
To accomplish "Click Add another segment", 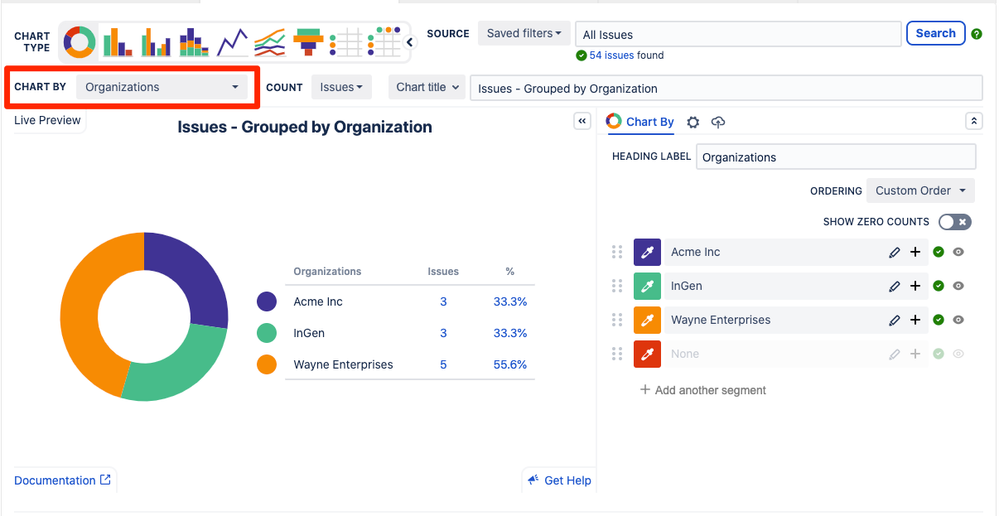I will 703,390.
